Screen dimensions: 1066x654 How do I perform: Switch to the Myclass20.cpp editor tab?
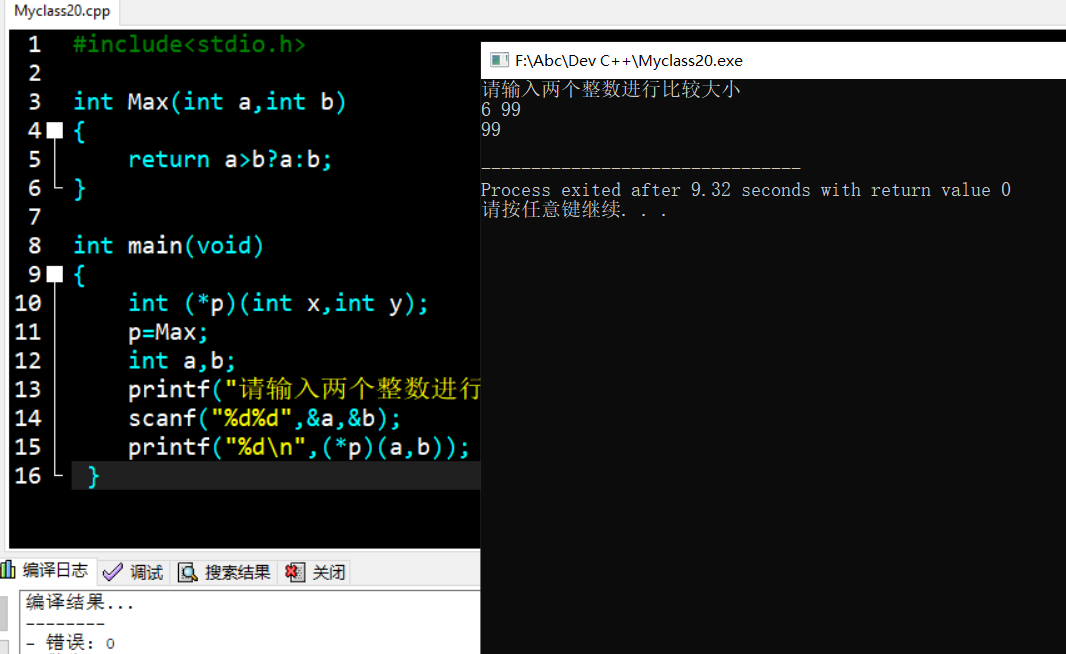tap(62, 11)
